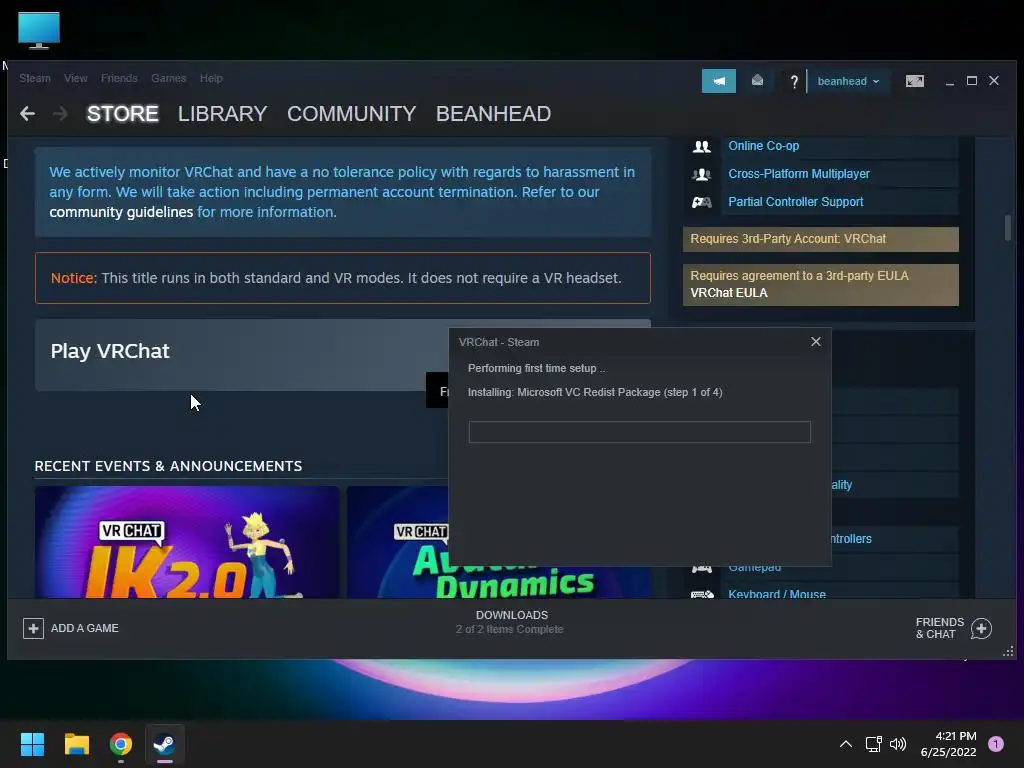1024x768 pixels.
Task: Open the Steam inbox envelope icon
Action: [757, 81]
